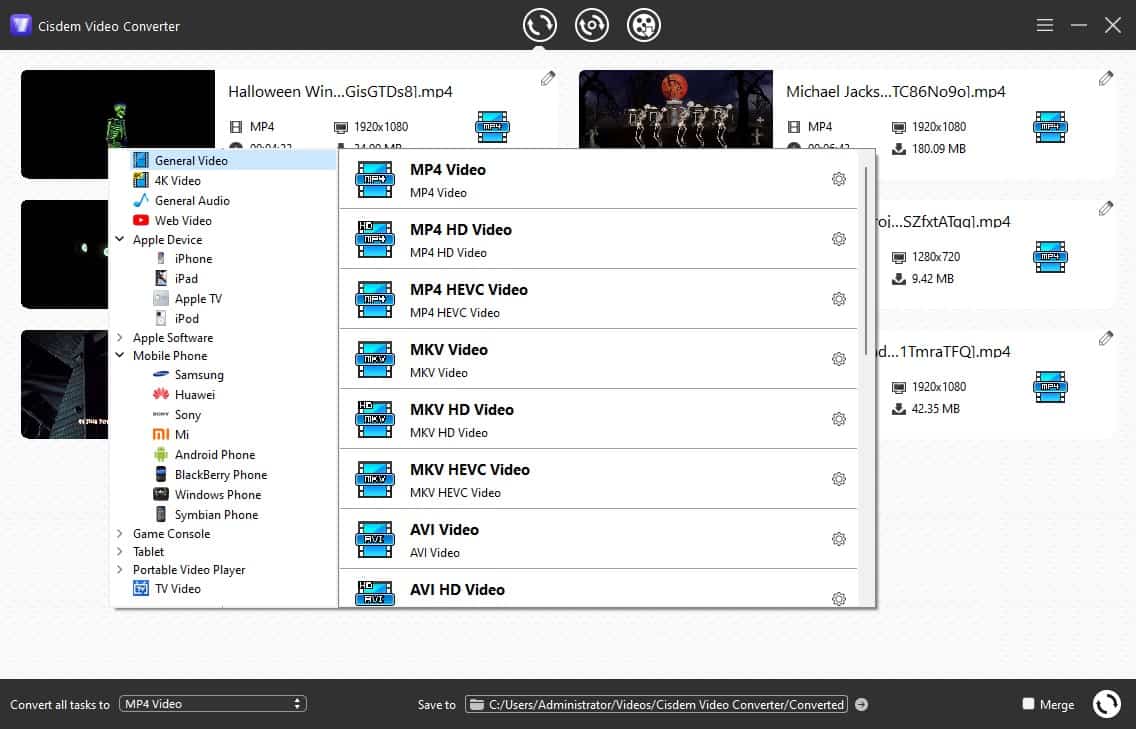Expand the Game Console category
Screen dimensions: 1136x729
120,533
